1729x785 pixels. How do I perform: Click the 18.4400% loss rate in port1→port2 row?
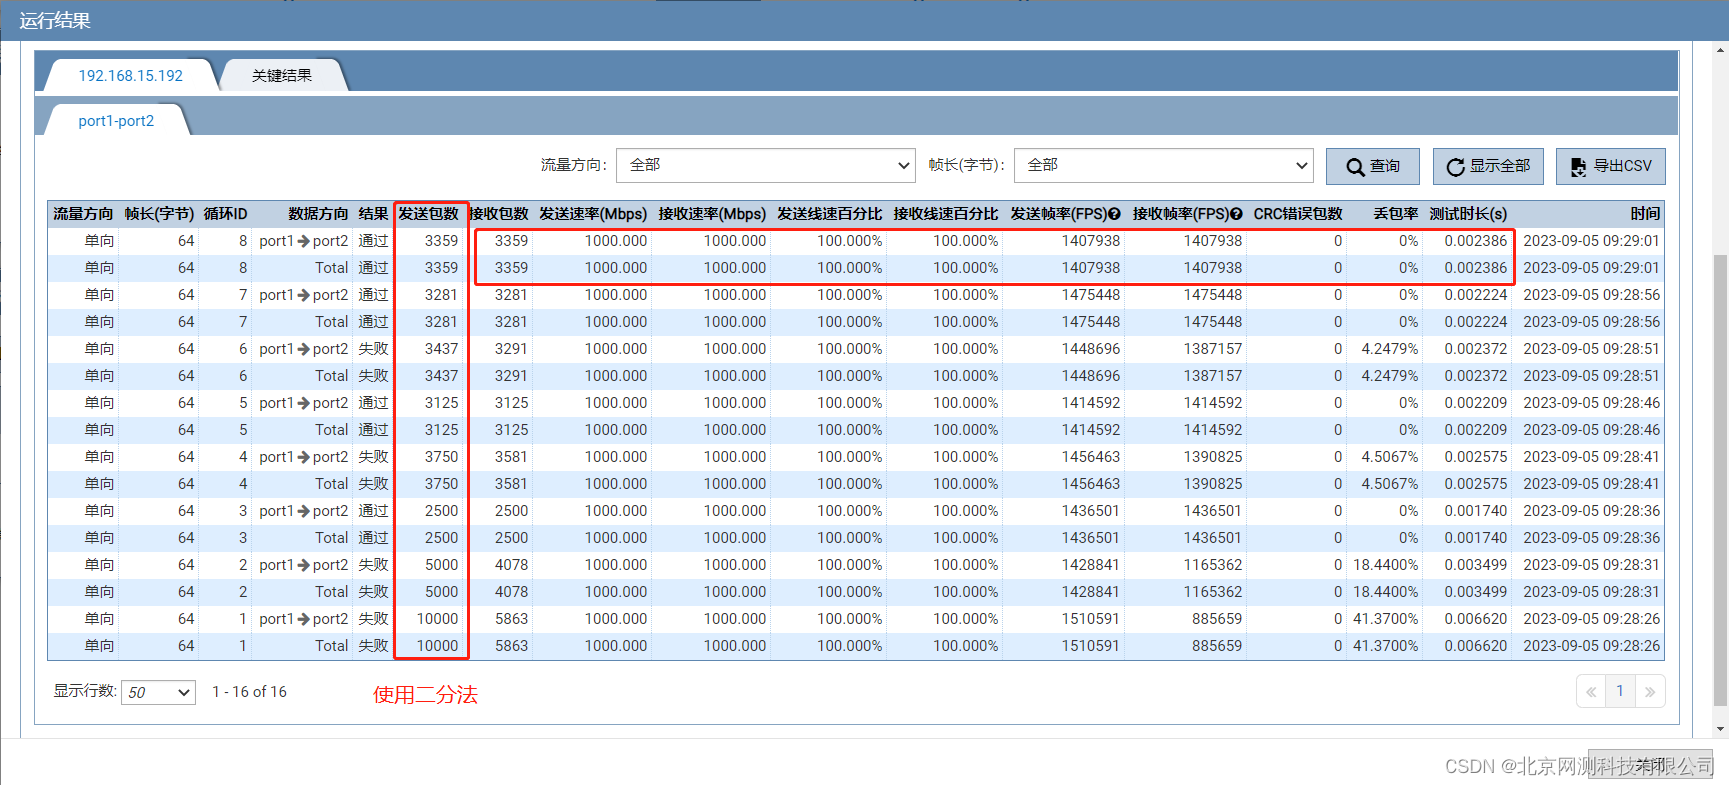tap(1385, 565)
